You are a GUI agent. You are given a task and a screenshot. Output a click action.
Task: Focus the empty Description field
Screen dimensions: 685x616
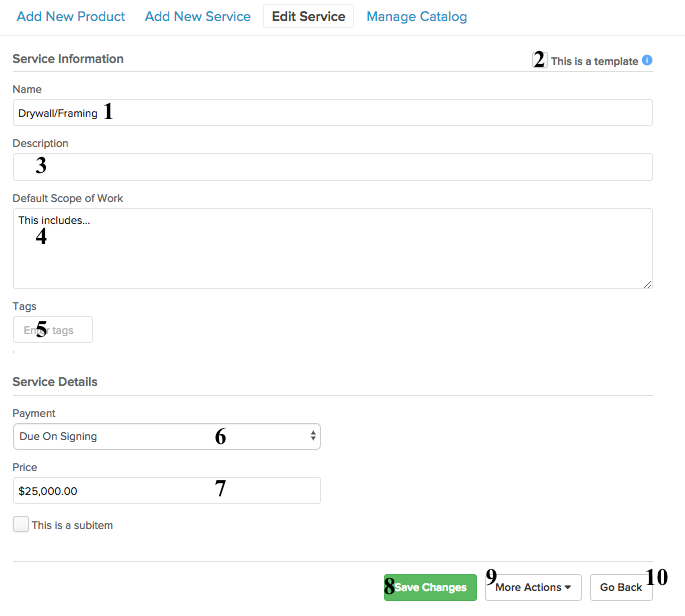333,167
